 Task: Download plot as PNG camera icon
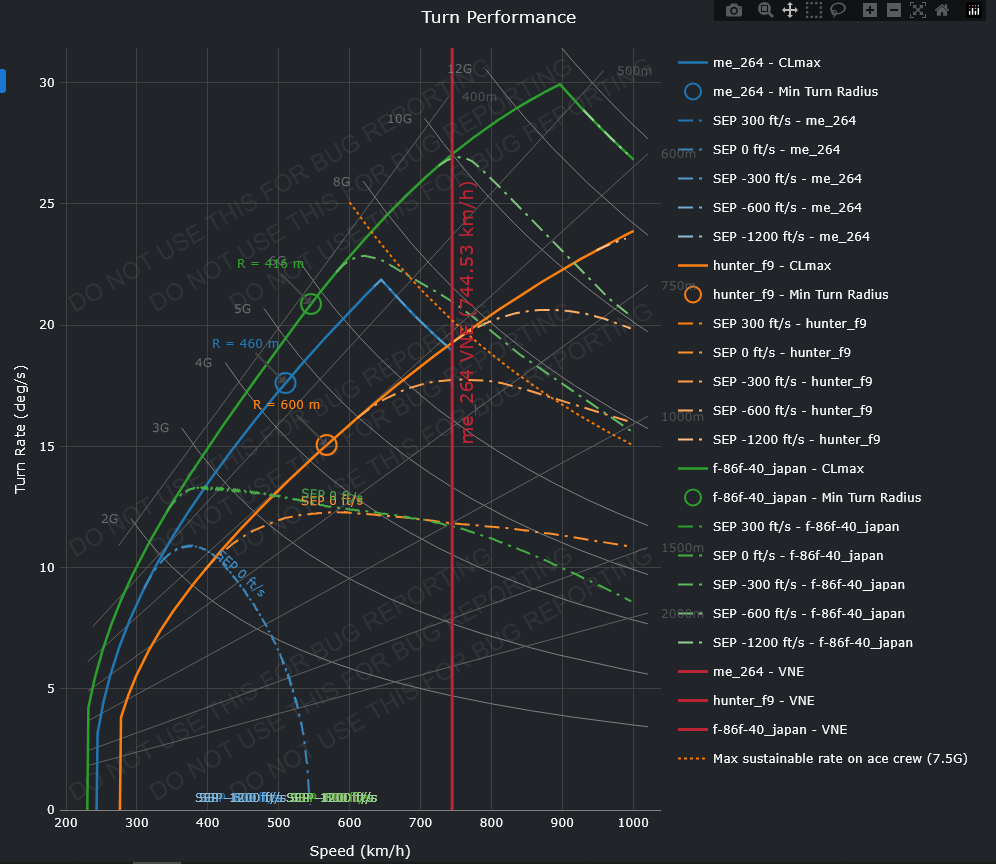tap(734, 10)
